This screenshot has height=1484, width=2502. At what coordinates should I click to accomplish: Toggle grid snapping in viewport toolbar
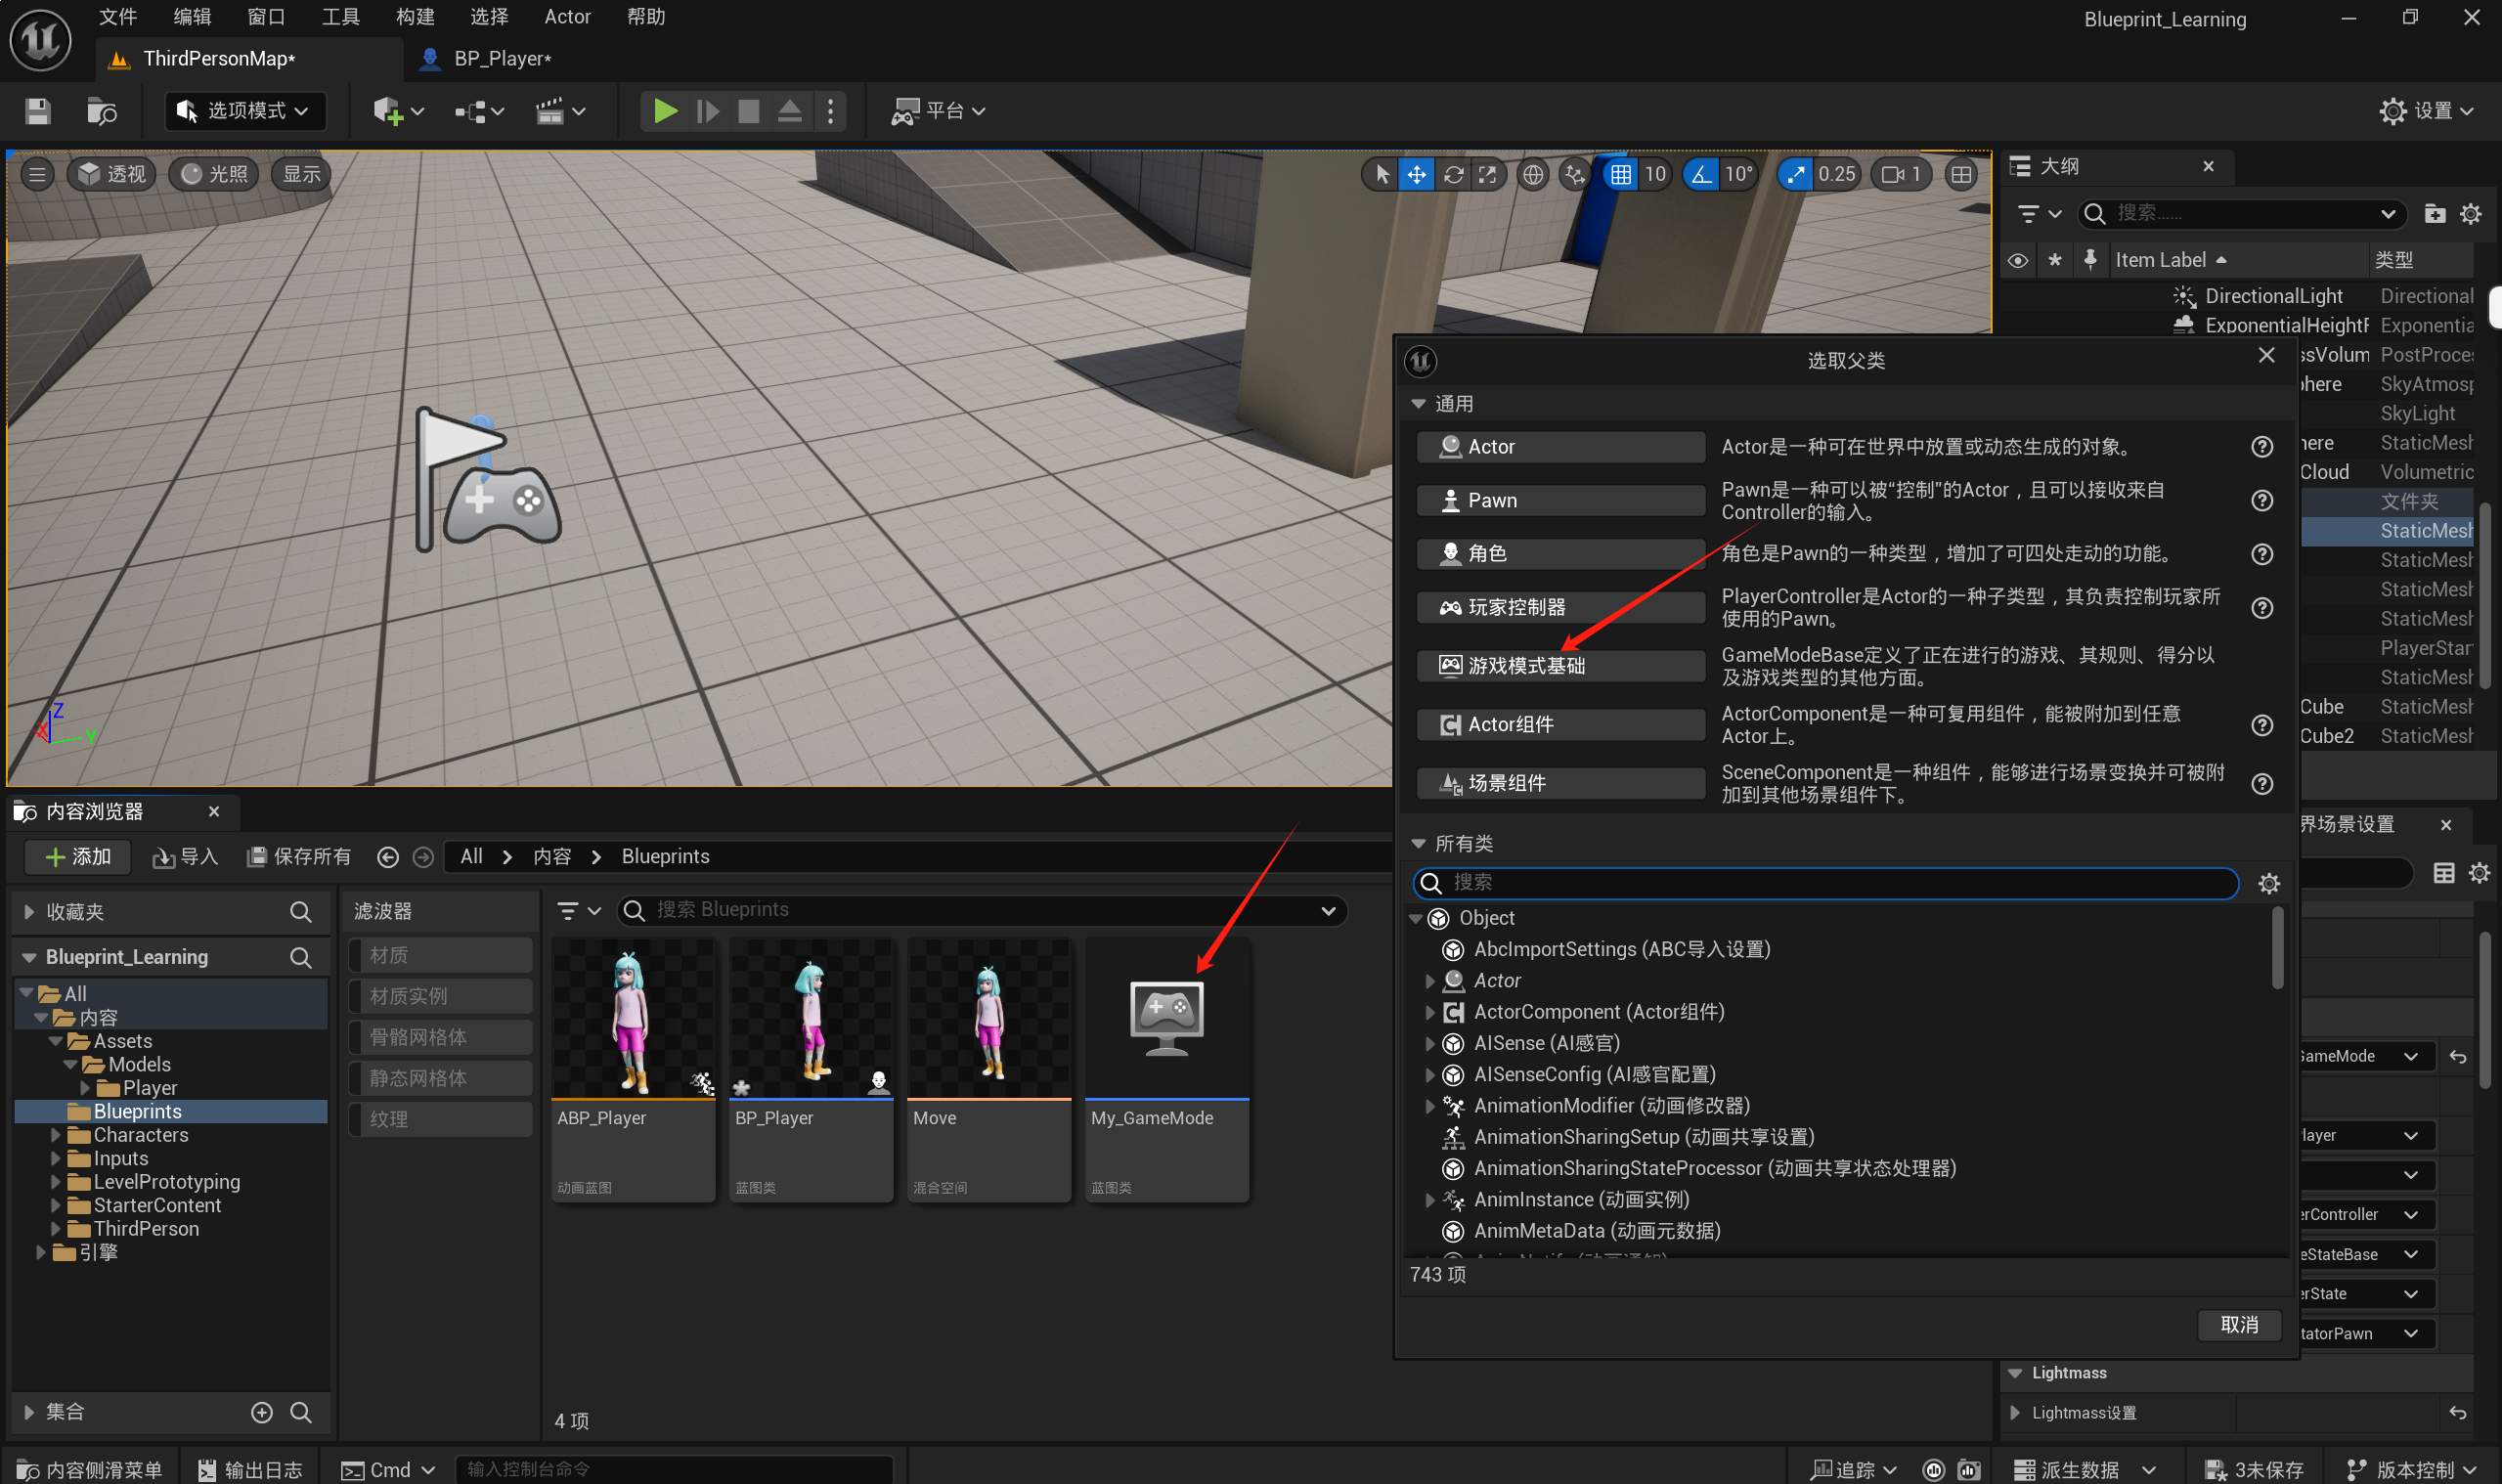(x=1620, y=174)
